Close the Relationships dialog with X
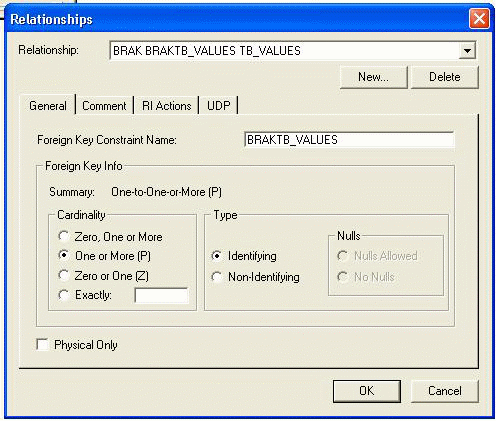496x421 pixels. (479, 19)
